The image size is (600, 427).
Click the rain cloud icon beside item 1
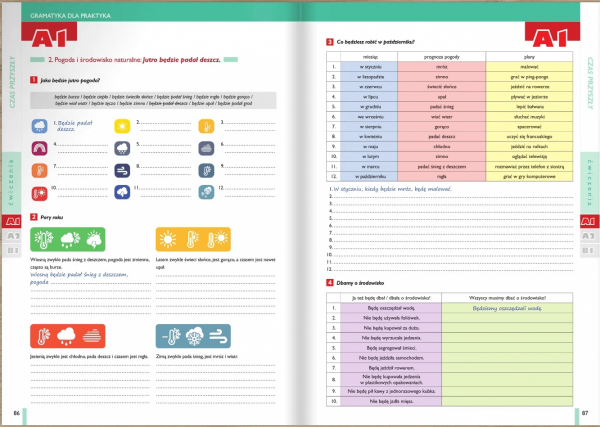point(38,127)
